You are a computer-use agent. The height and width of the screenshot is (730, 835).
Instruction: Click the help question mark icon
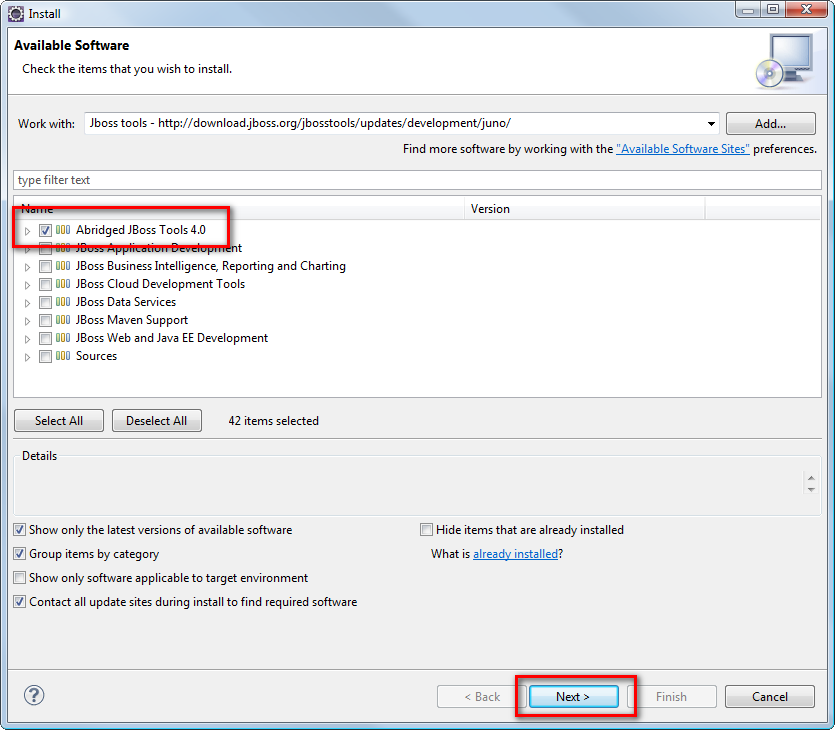[x=34, y=695]
